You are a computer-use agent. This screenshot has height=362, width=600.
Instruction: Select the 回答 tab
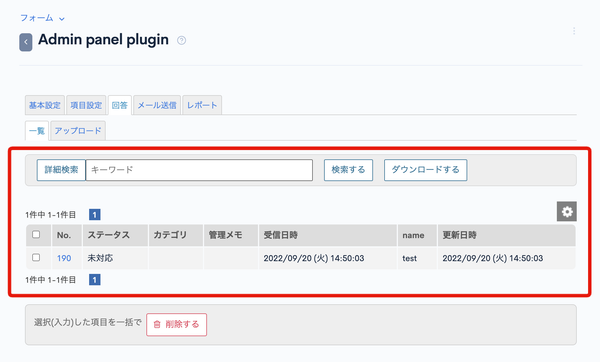pyautogui.click(x=120, y=105)
